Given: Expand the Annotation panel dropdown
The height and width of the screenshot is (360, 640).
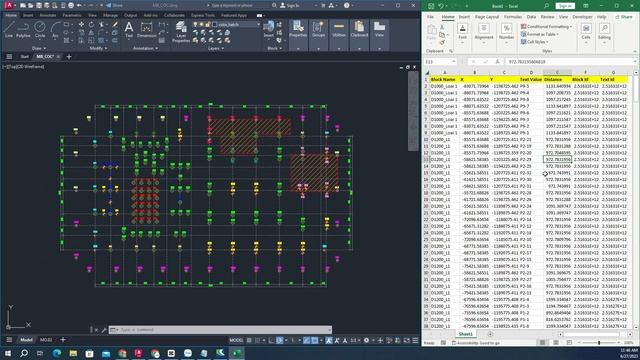Looking at the screenshot, I should click(x=146, y=48).
